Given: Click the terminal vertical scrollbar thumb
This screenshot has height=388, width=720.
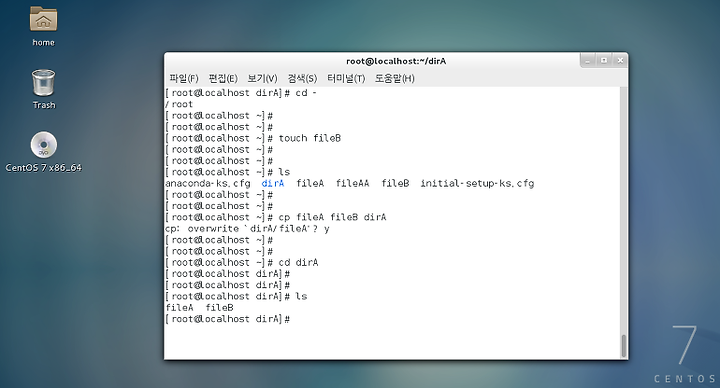Looking at the screenshot, I should point(624,346).
